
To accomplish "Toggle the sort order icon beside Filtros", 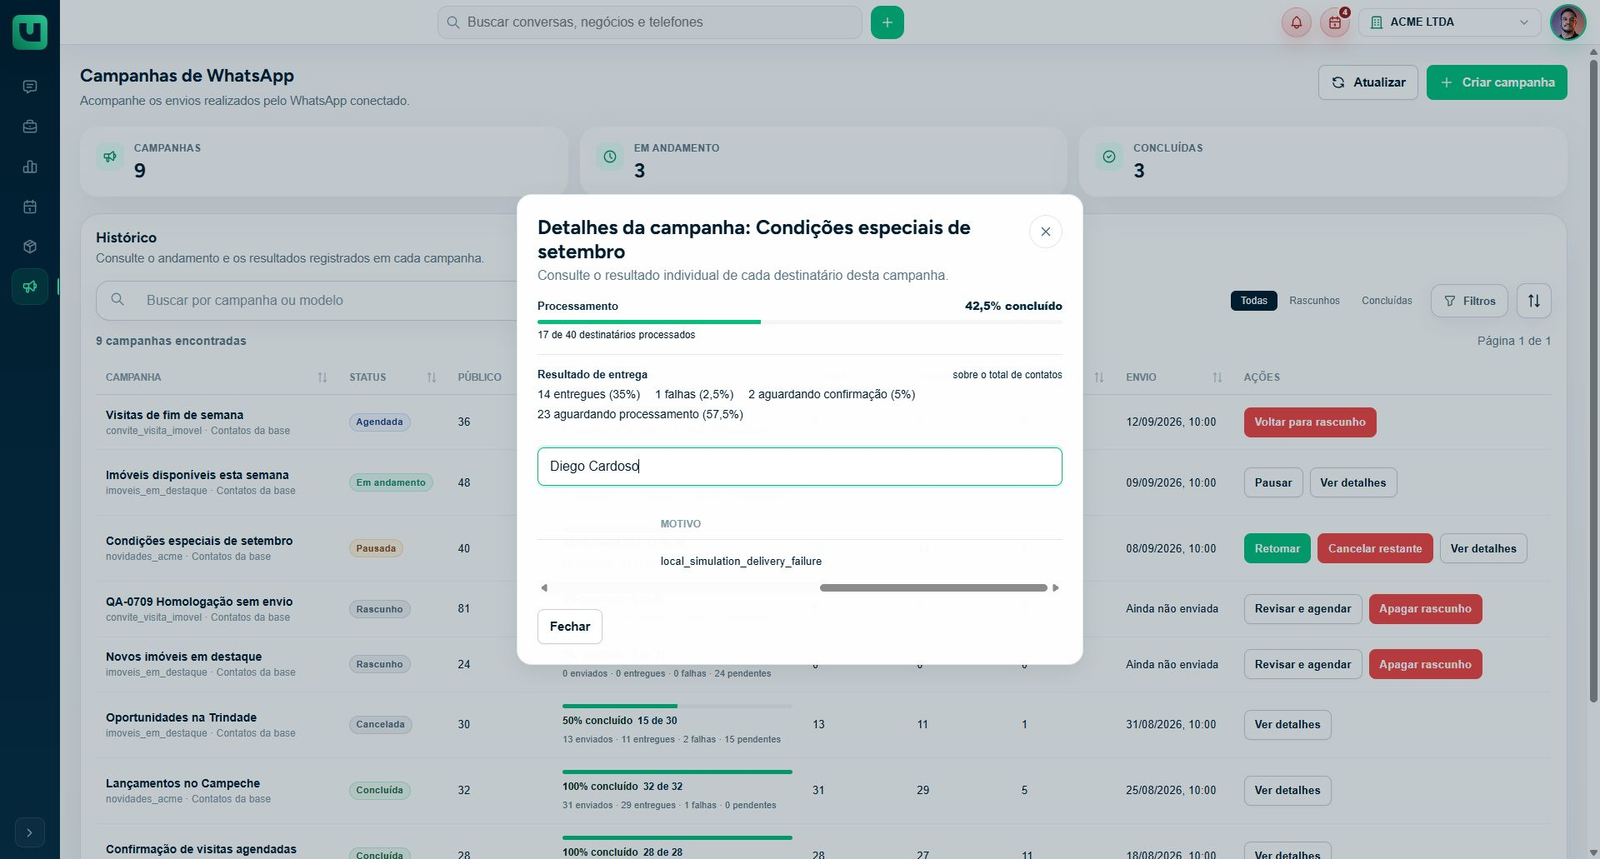I will (1534, 301).
